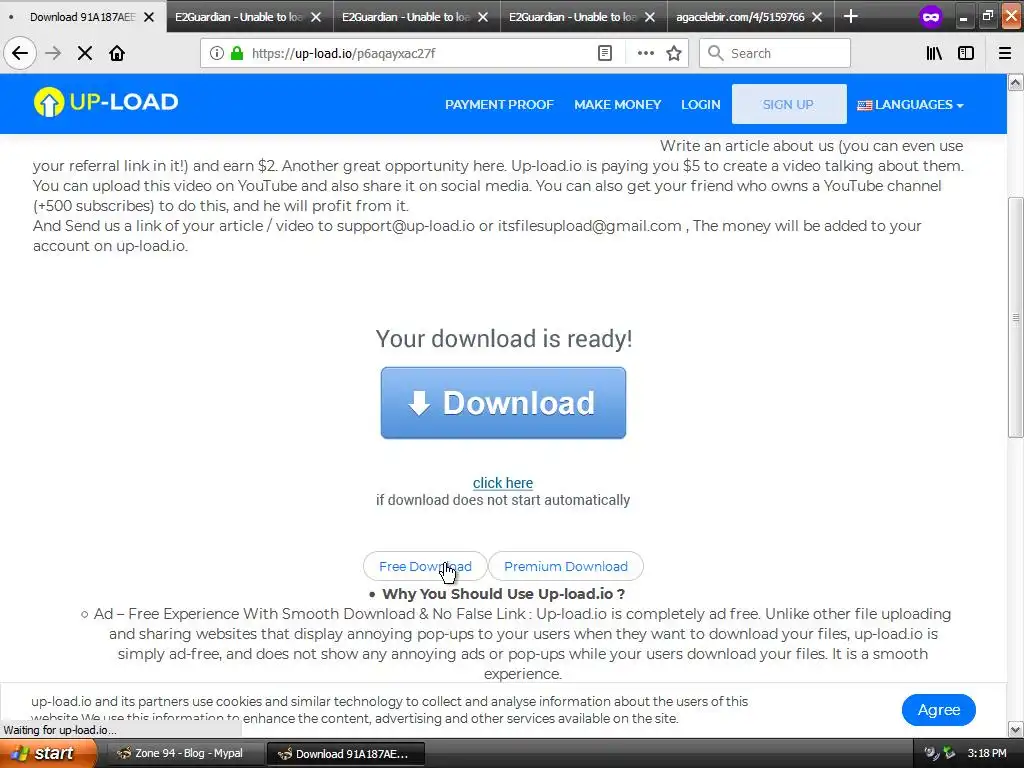The width and height of the screenshot is (1024, 768).
Task: Click the vertical scrollbar thumb
Action: [x=1016, y=317]
